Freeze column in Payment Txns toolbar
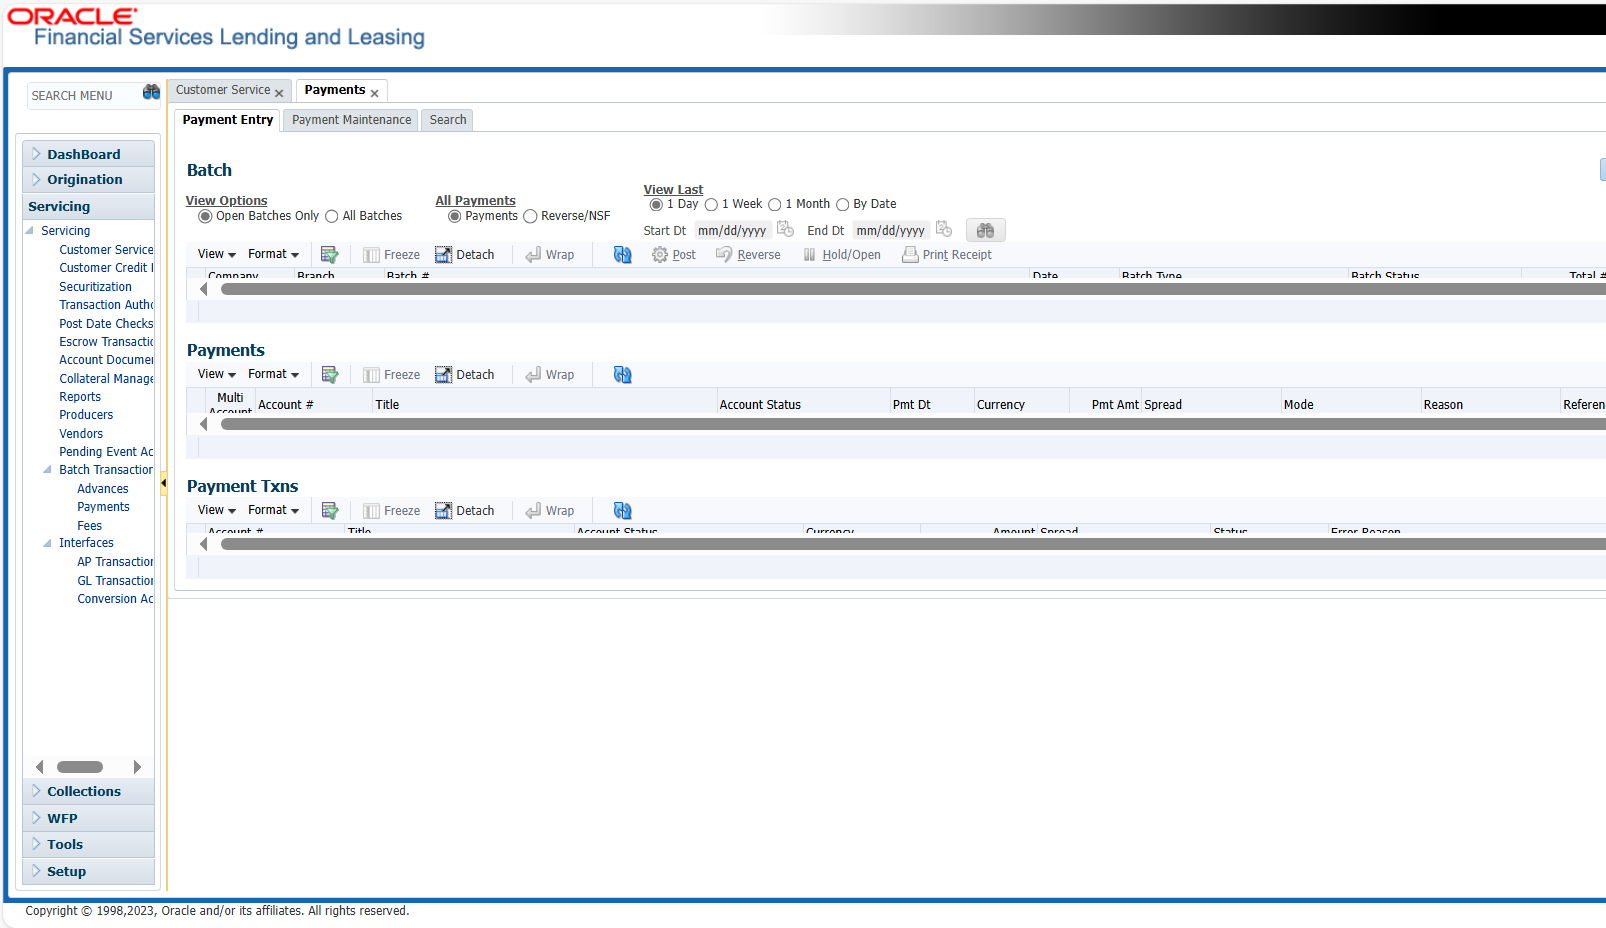The height and width of the screenshot is (928, 1606). pos(391,511)
